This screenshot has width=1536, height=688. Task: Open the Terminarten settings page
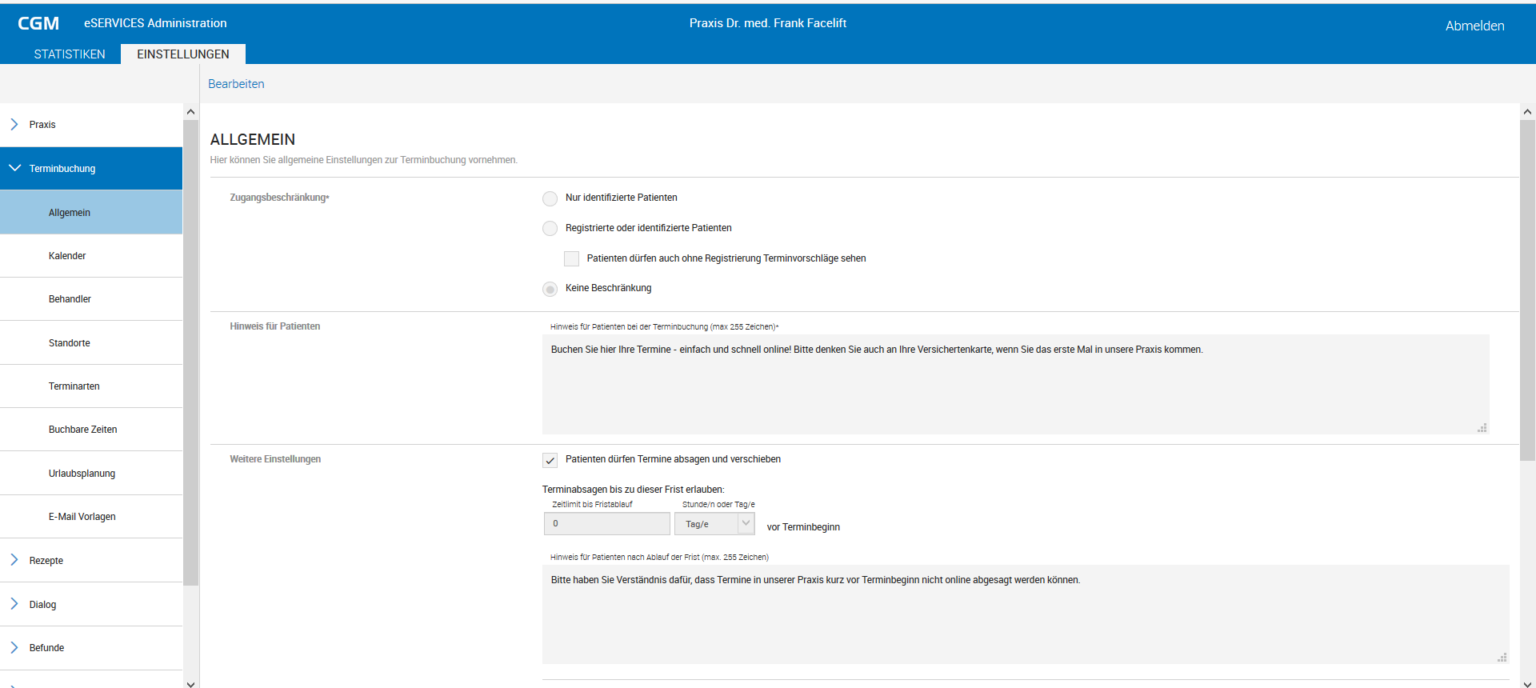(72, 385)
